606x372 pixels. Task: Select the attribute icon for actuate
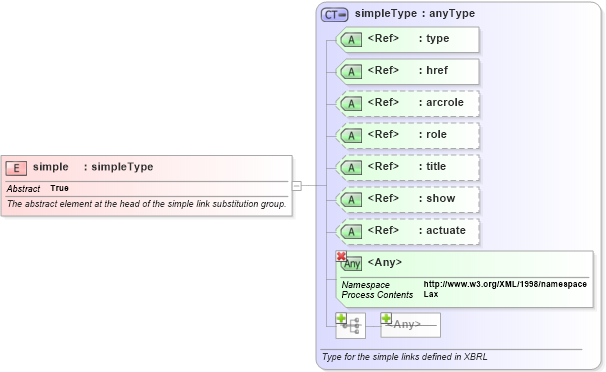[351, 231]
